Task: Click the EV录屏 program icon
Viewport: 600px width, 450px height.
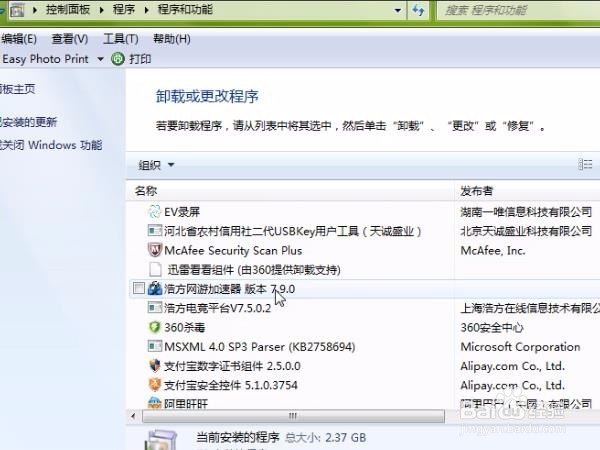Action: coord(155,211)
